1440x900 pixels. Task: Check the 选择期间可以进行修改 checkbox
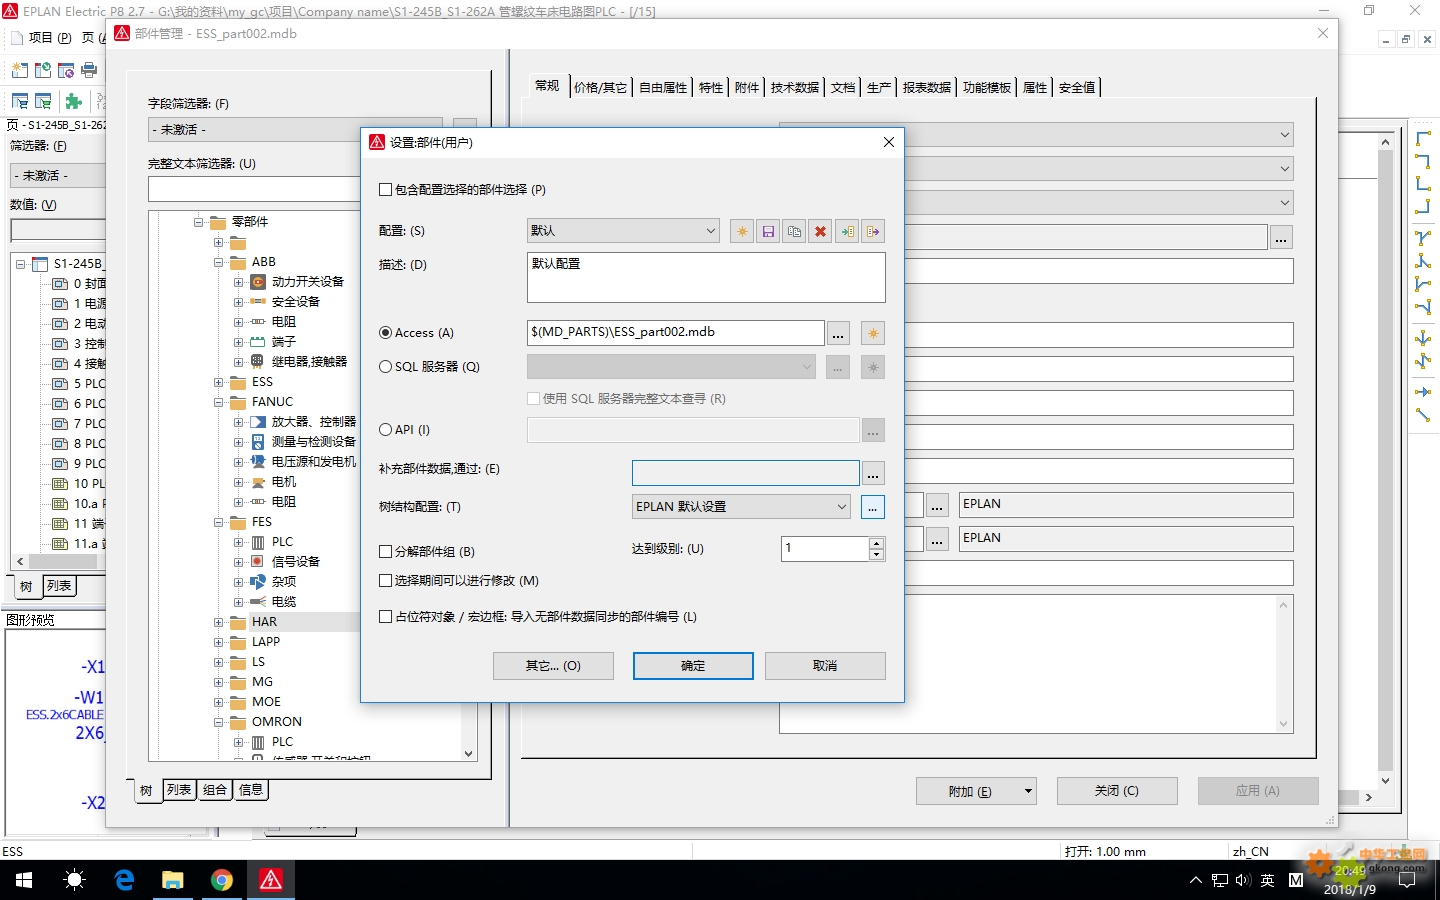point(385,581)
